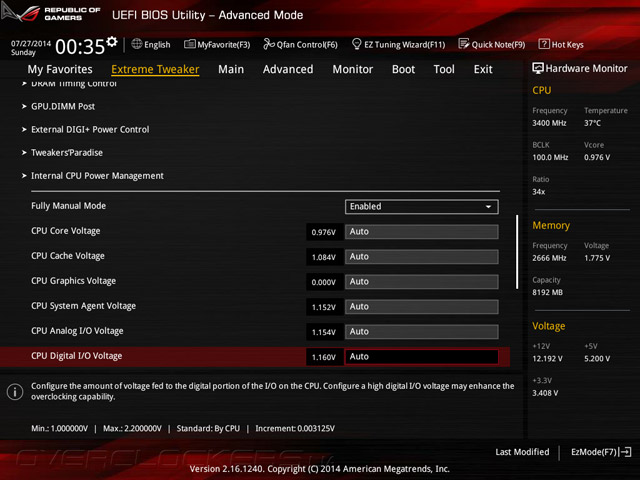Viewport: 640px width, 480px height.
Task: Click the MyFavorite folder icon
Action: (x=190, y=44)
